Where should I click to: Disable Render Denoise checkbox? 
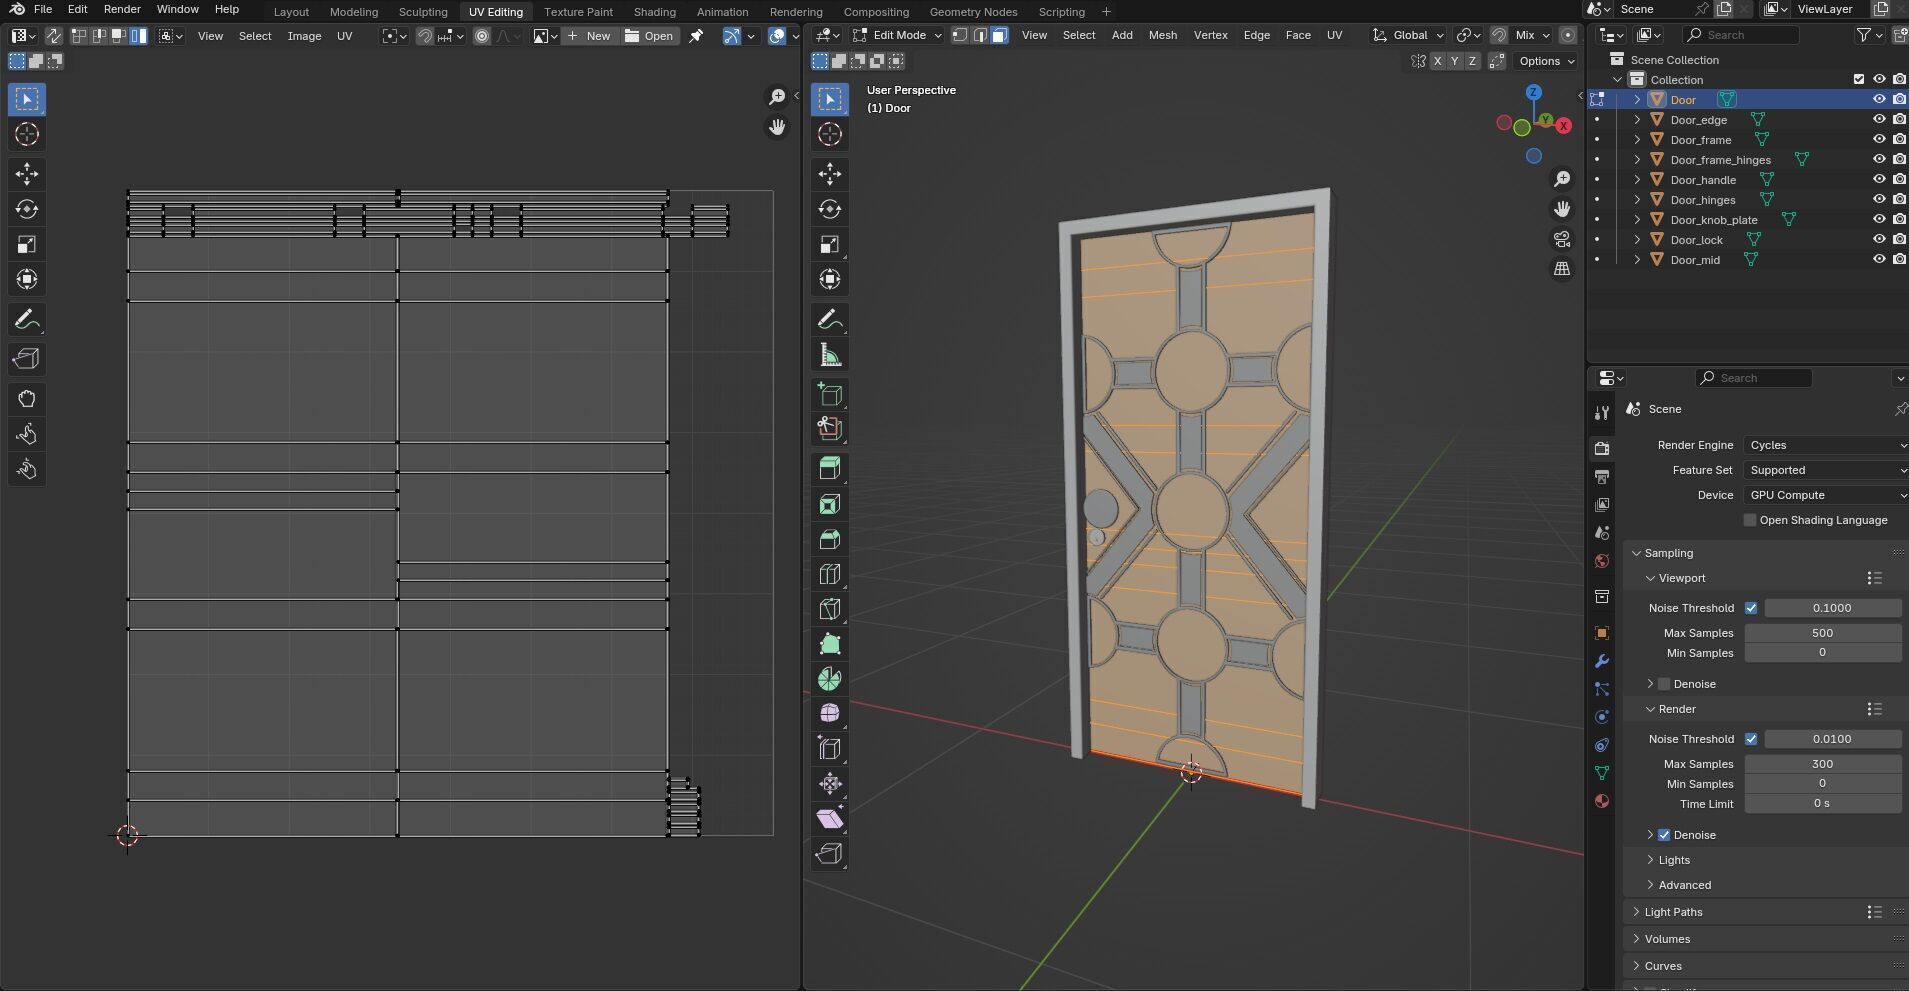[x=1664, y=835]
